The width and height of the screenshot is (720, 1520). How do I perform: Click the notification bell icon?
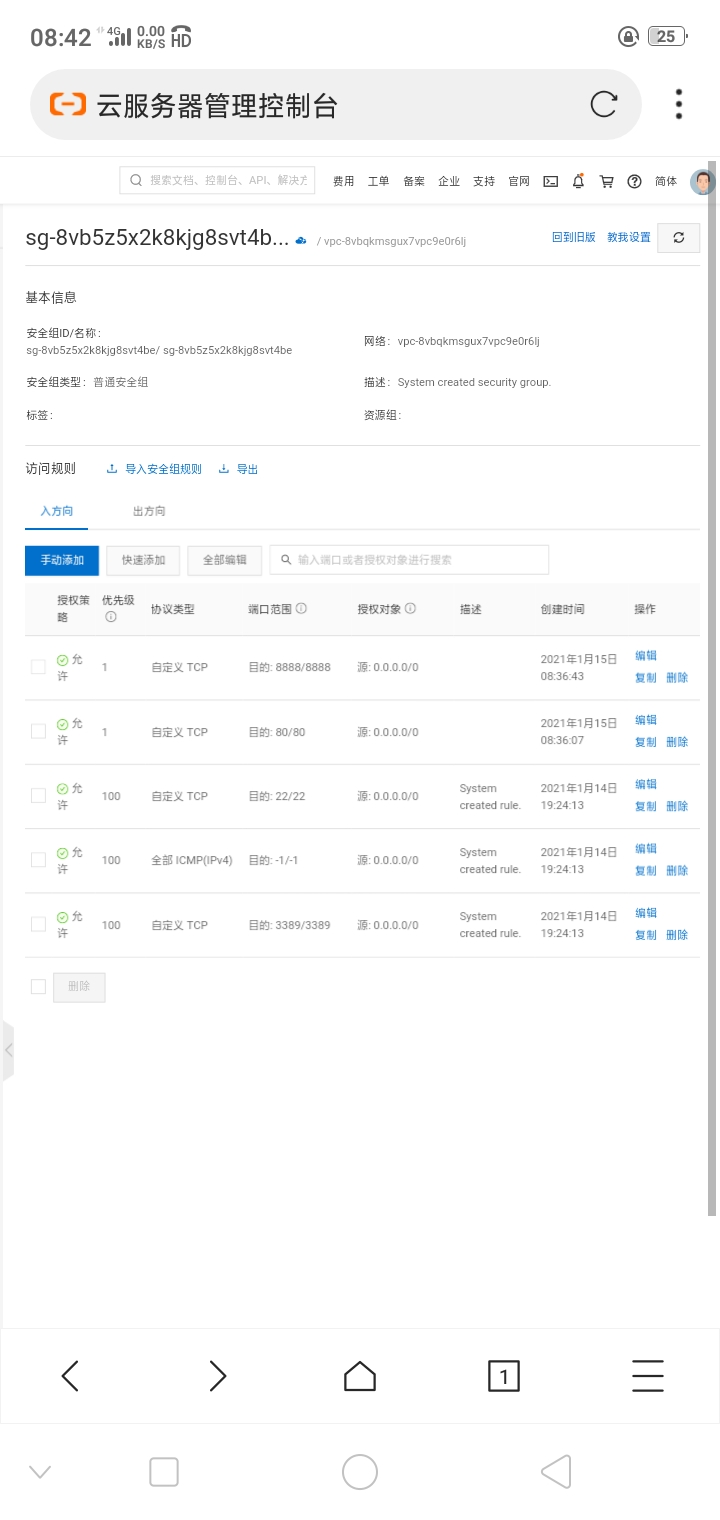578,181
